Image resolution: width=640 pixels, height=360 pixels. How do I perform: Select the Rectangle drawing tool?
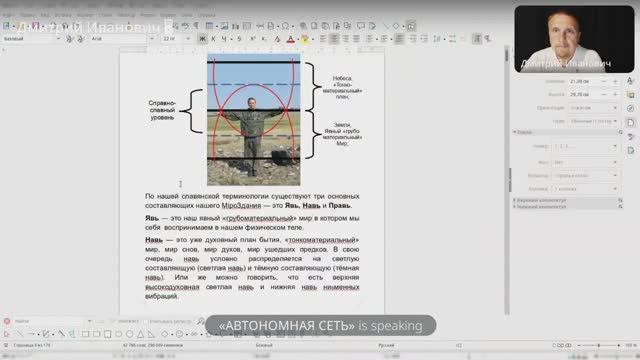click(85, 334)
